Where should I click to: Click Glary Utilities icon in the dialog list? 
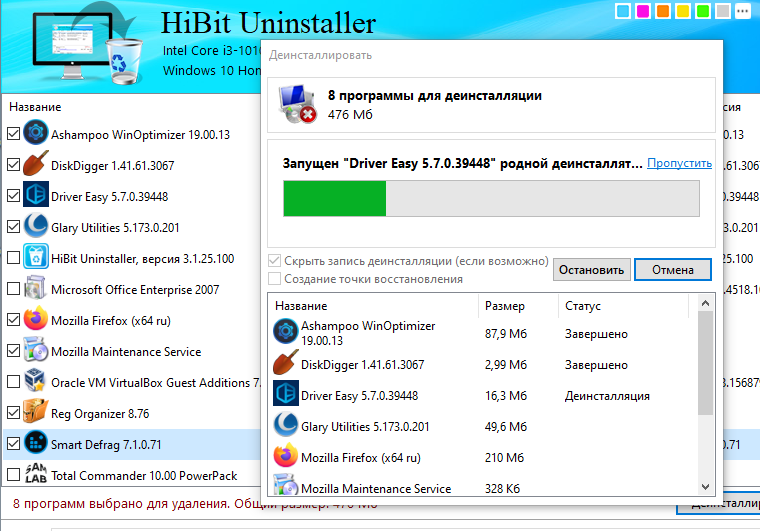click(x=285, y=424)
